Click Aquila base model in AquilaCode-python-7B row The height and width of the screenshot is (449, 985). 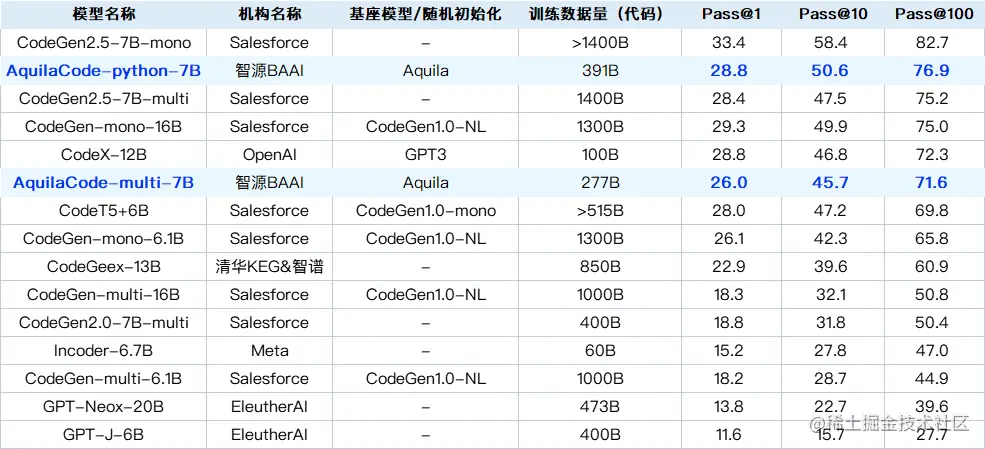(x=425, y=71)
